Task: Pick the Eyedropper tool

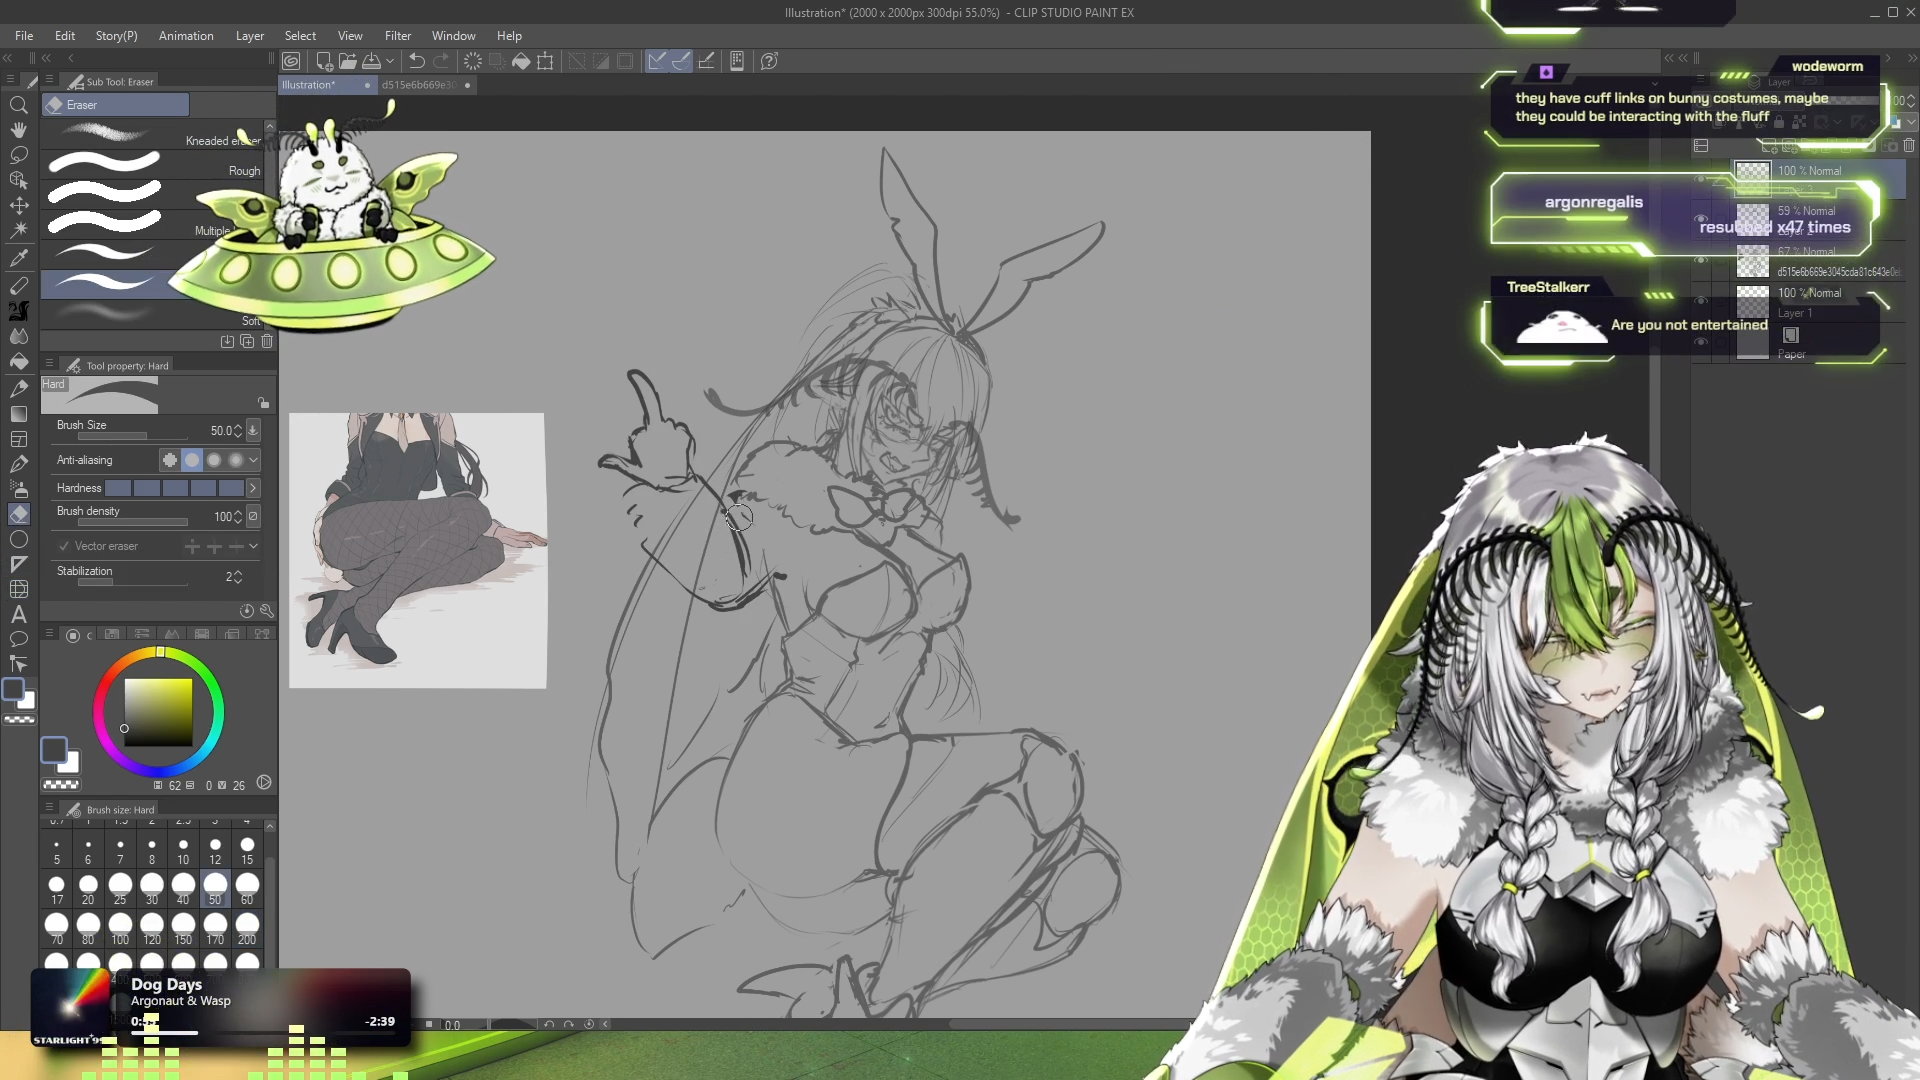Action: coord(18,258)
